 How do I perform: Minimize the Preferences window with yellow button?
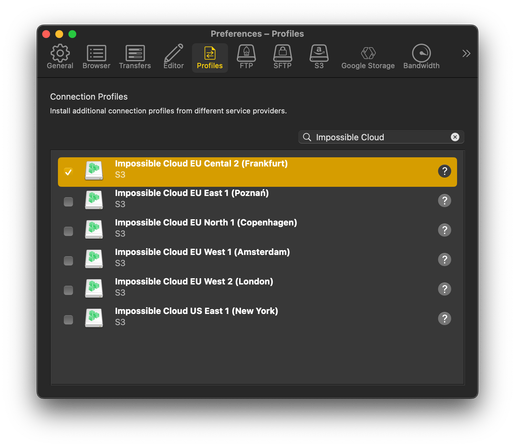coord(59,34)
